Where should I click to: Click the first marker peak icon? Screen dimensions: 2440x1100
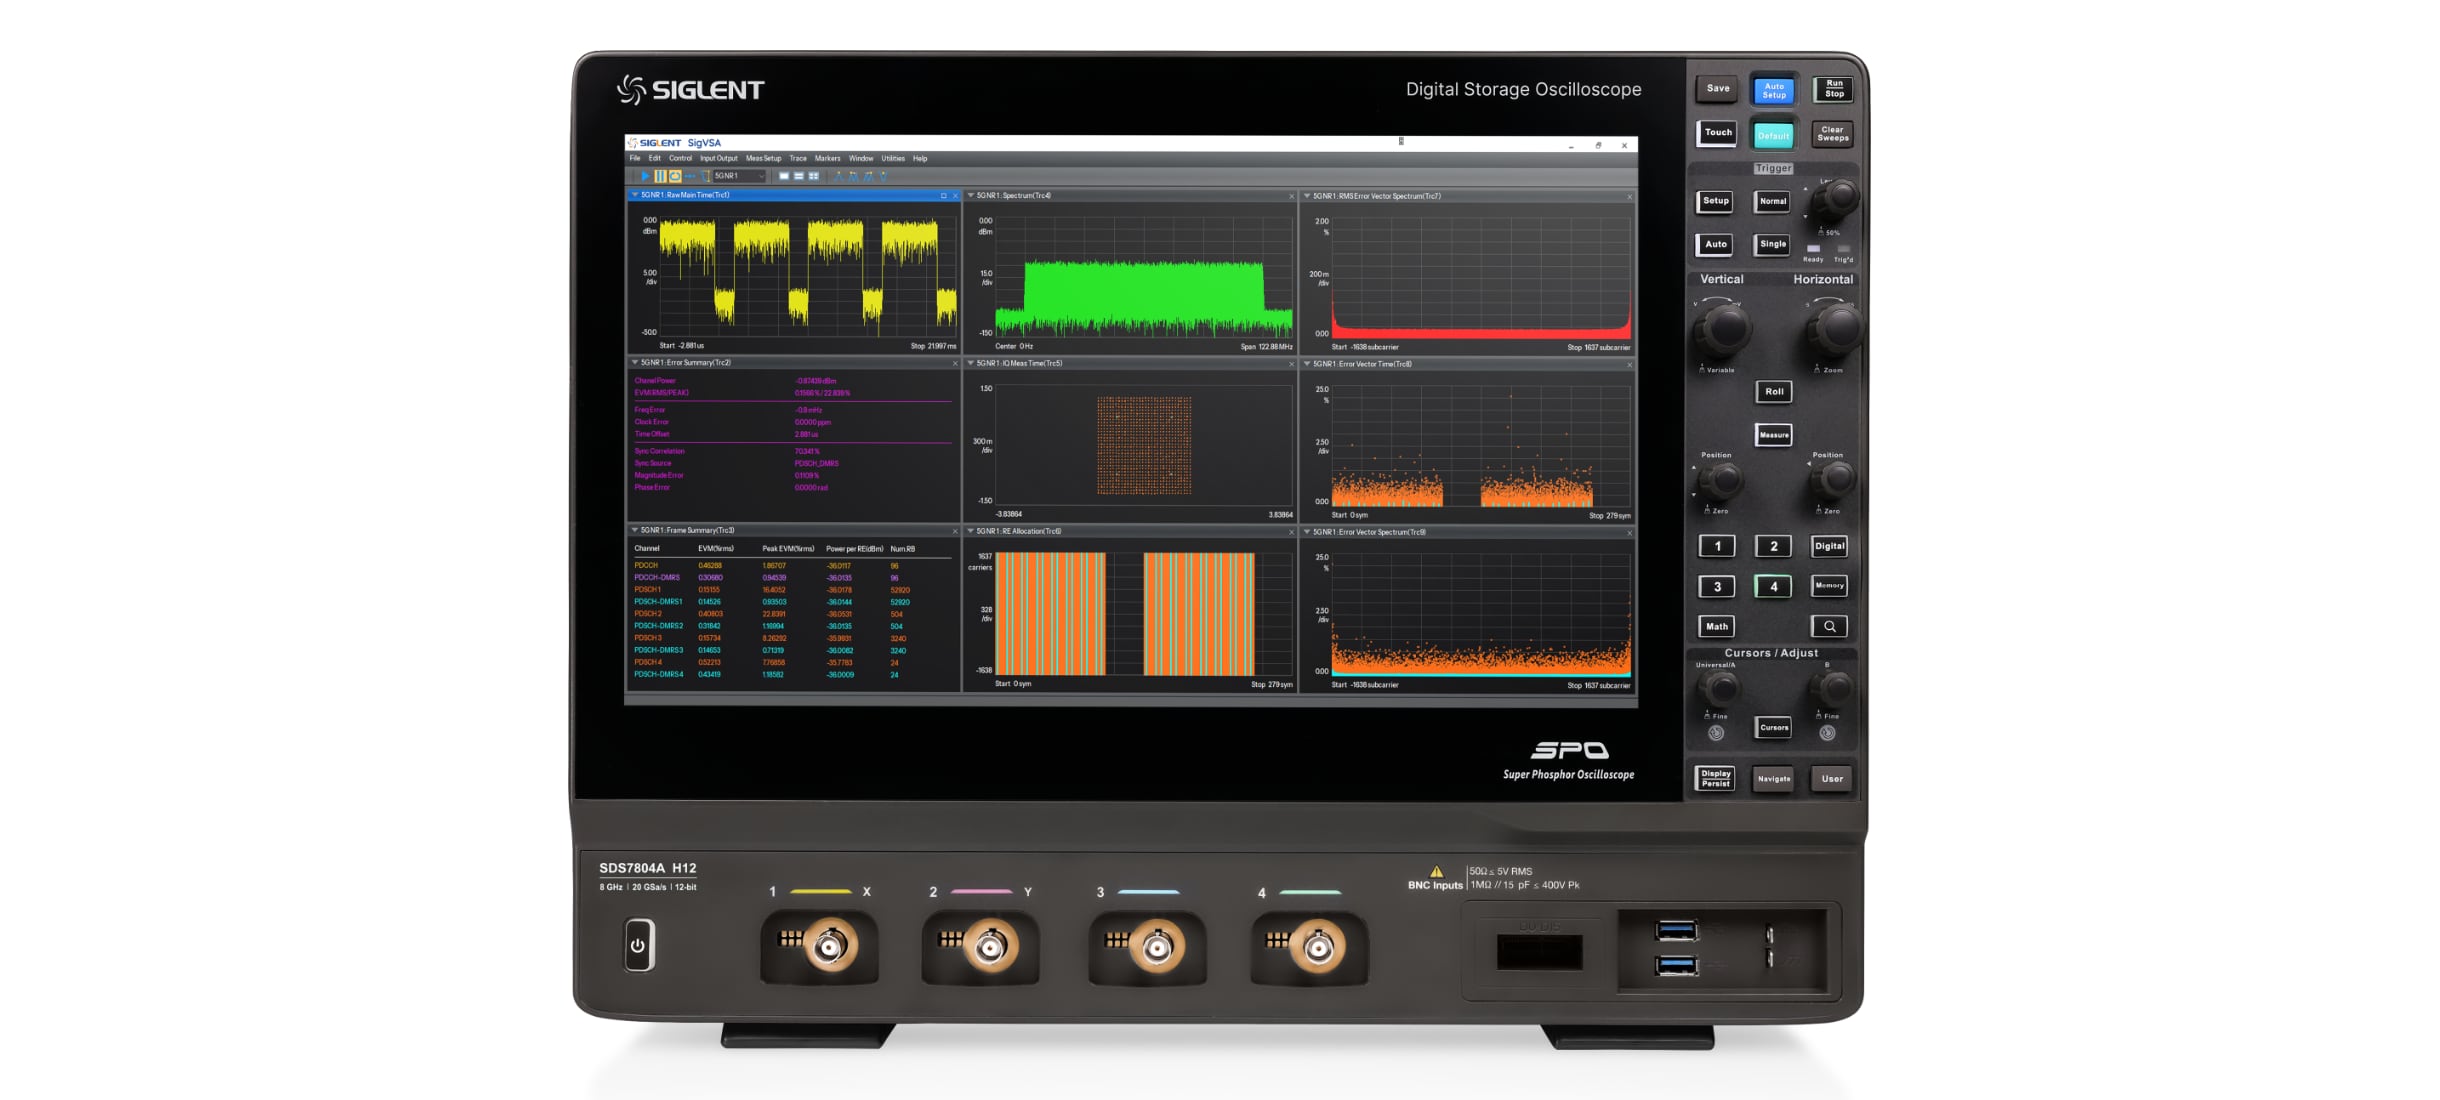839,176
